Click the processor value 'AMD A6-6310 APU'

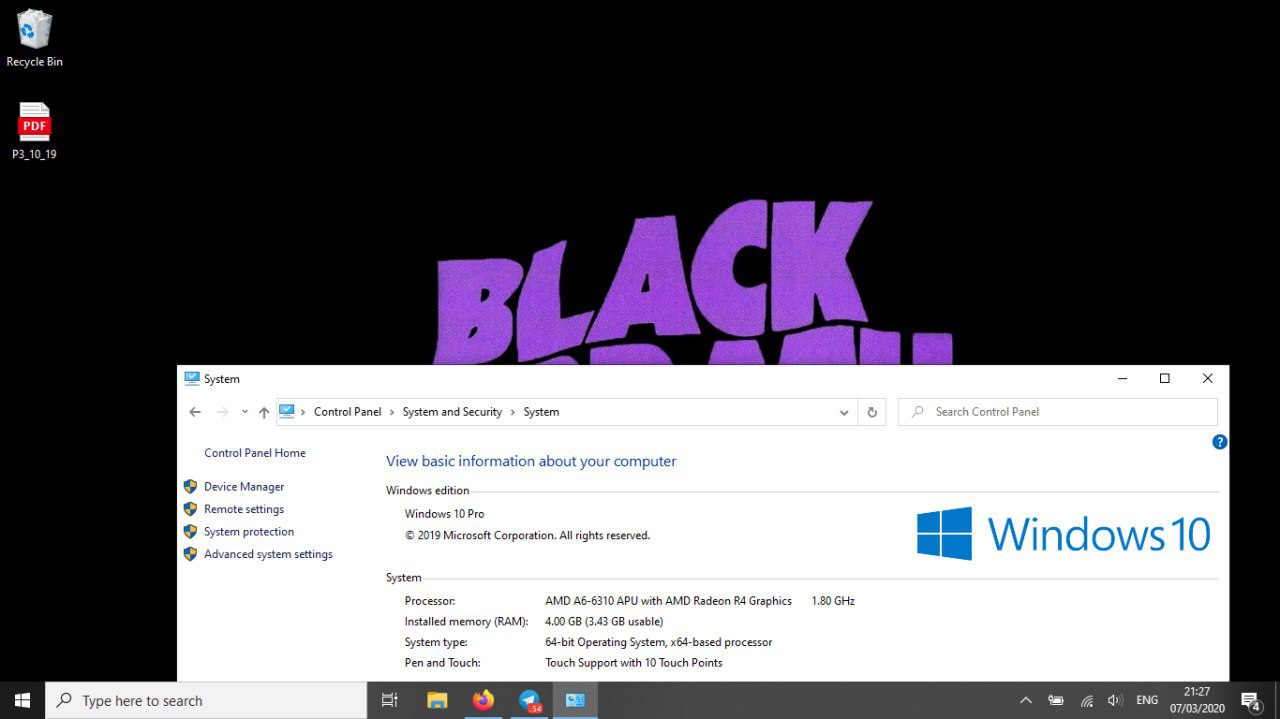[x=668, y=601]
